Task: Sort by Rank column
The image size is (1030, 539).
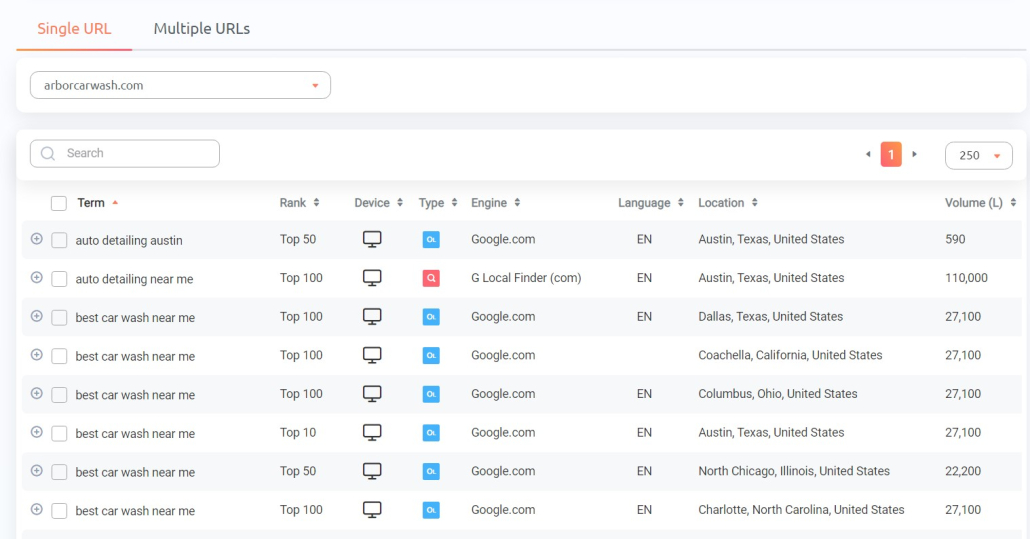Action: (x=299, y=203)
